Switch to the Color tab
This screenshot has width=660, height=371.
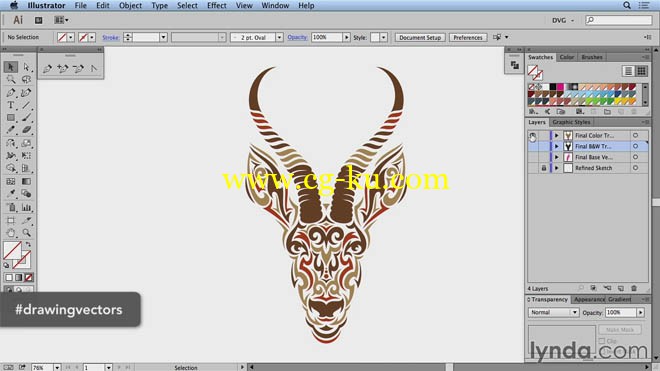point(567,57)
